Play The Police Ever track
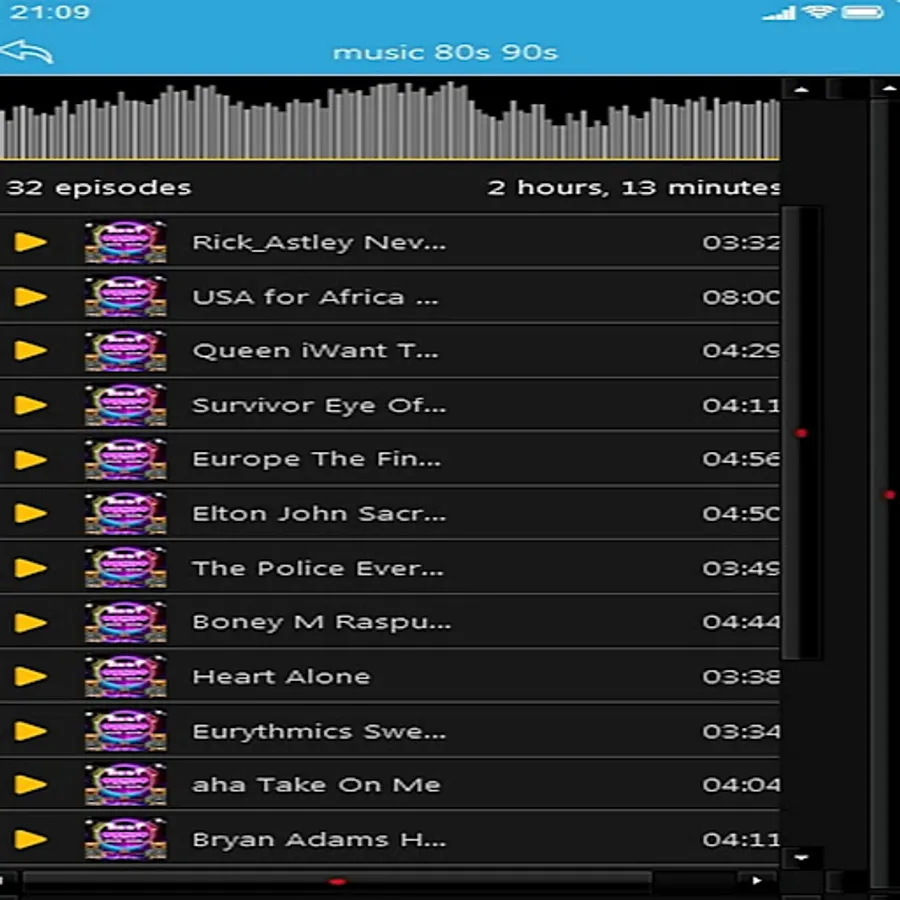The width and height of the screenshot is (900, 900). click(x=30, y=568)
